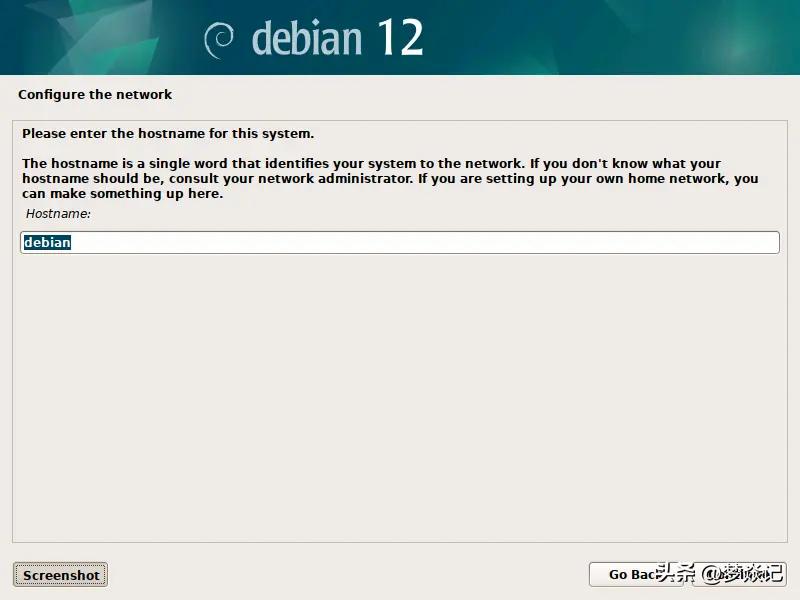The width and height of the screenshot is (800, 600).
Task: Click the @ symbol in the watermark
Action: tap(711, 574)
